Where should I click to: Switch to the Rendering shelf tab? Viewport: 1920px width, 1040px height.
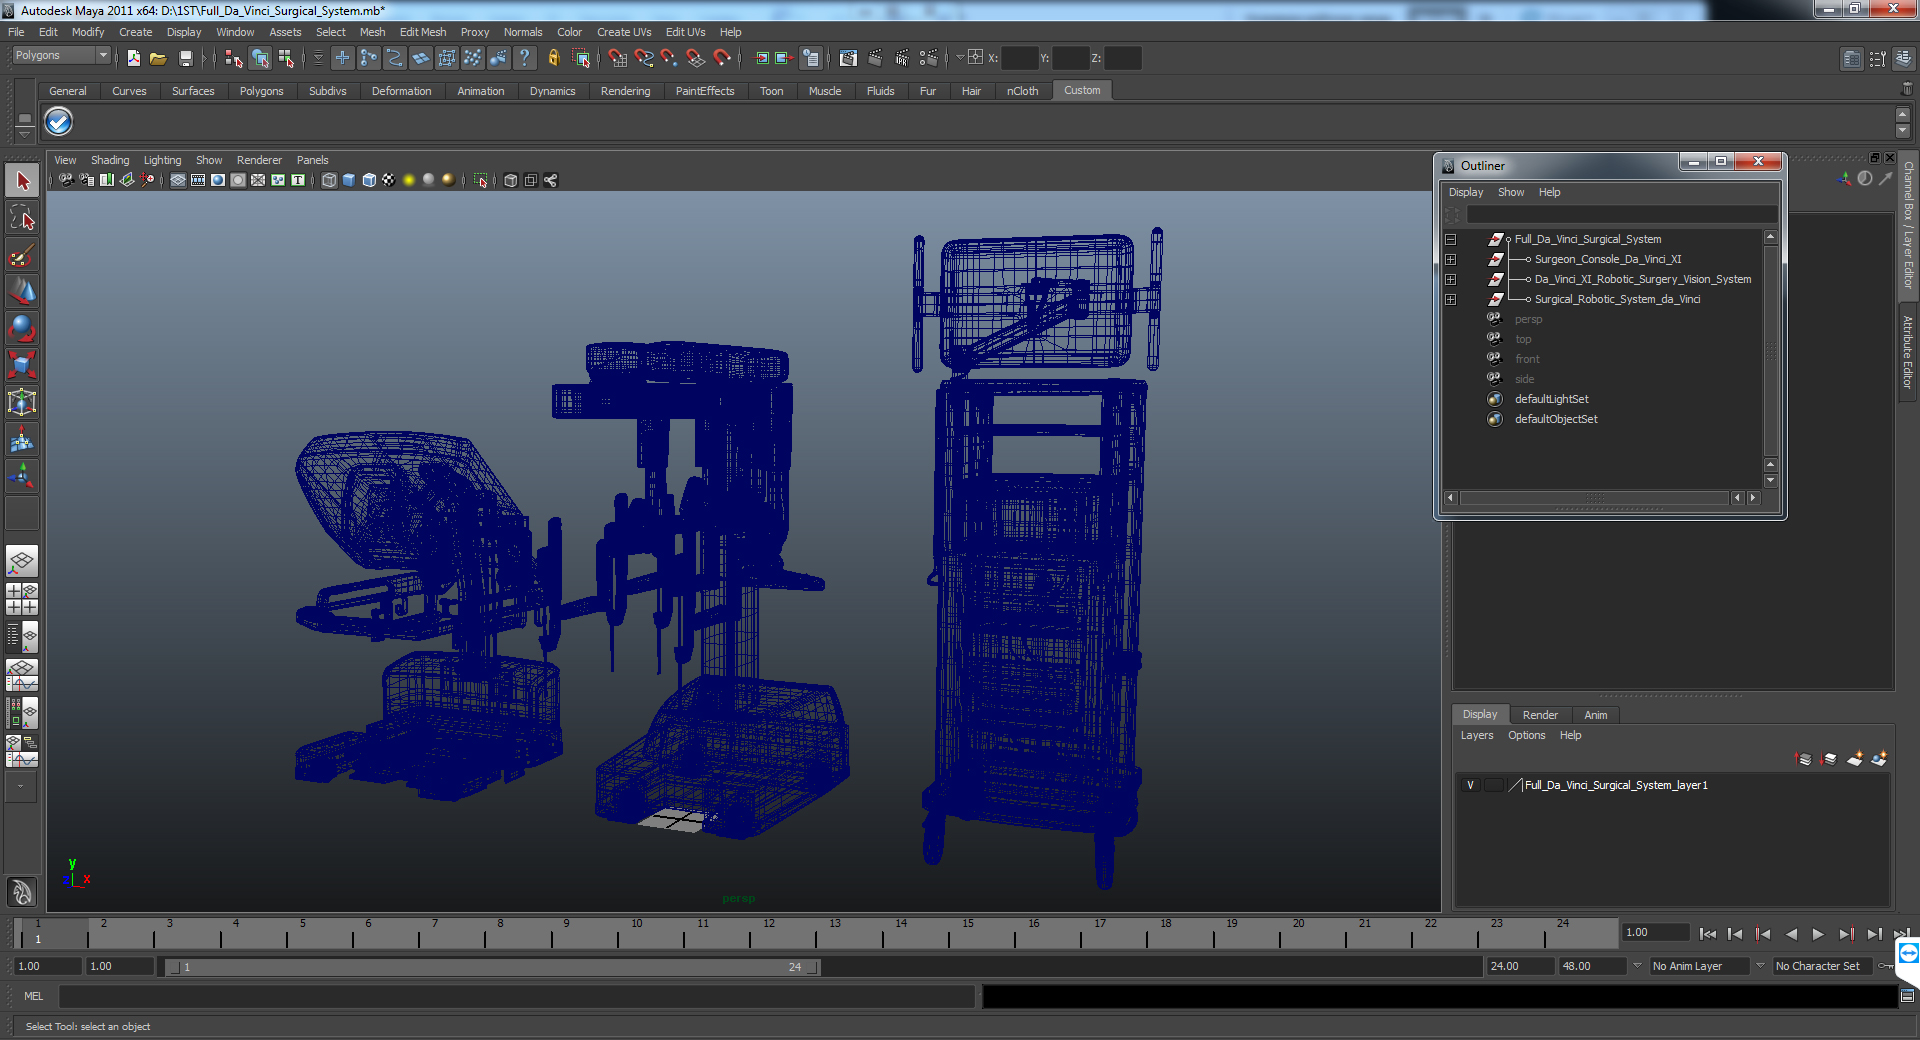[x=625, y=91]
